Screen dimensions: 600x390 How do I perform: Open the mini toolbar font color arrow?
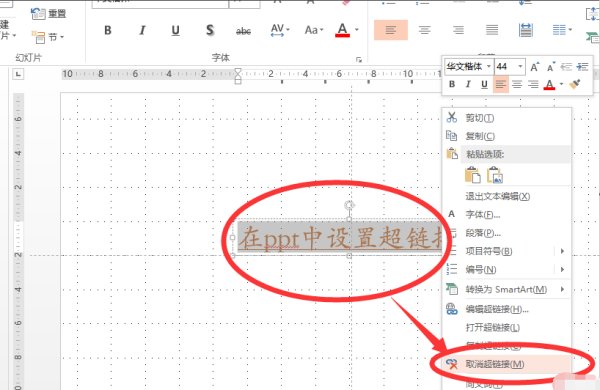pyautogui.click(x=561, y=84)
